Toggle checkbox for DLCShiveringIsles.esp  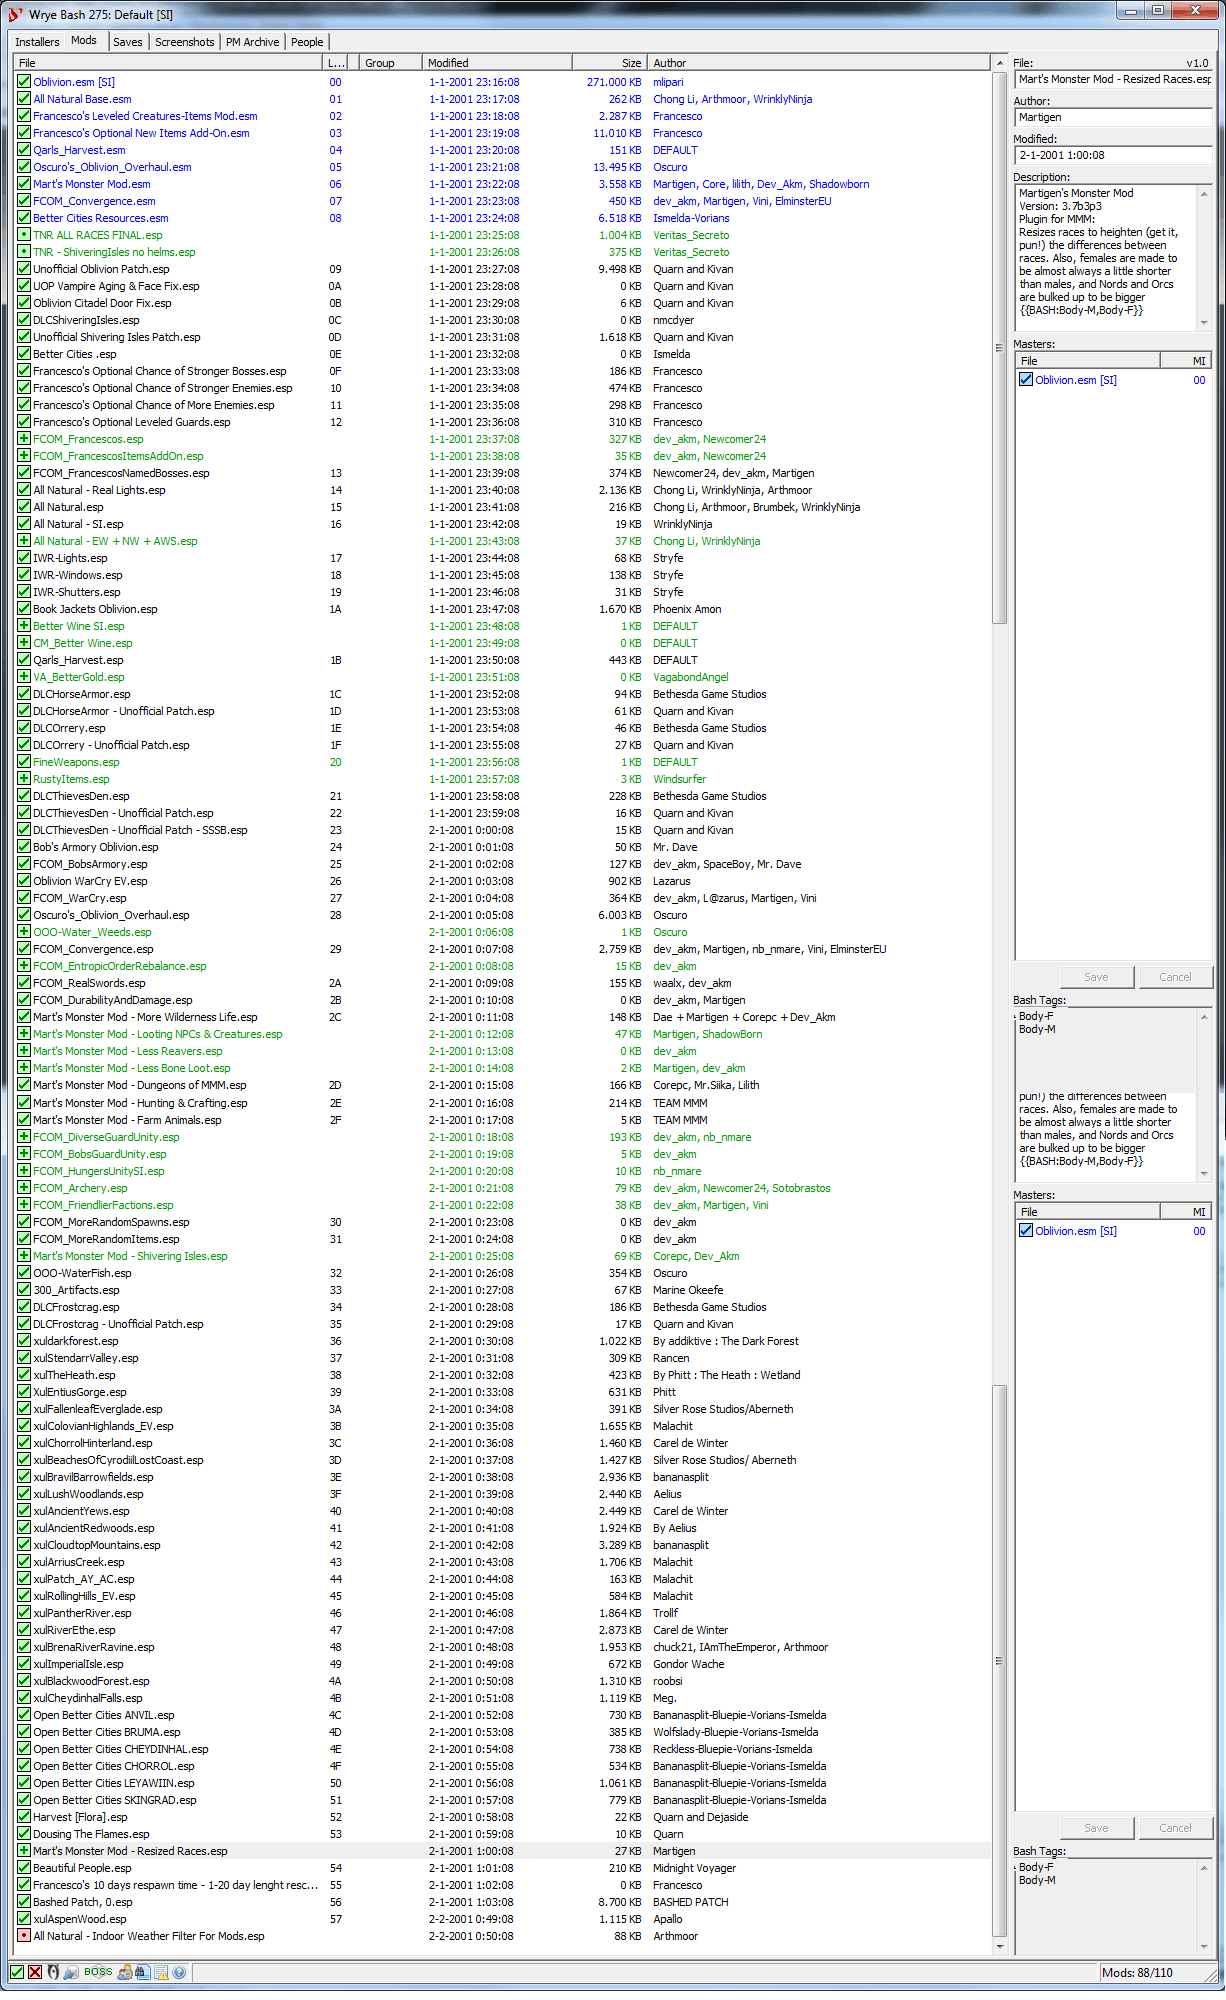point(24,320)
